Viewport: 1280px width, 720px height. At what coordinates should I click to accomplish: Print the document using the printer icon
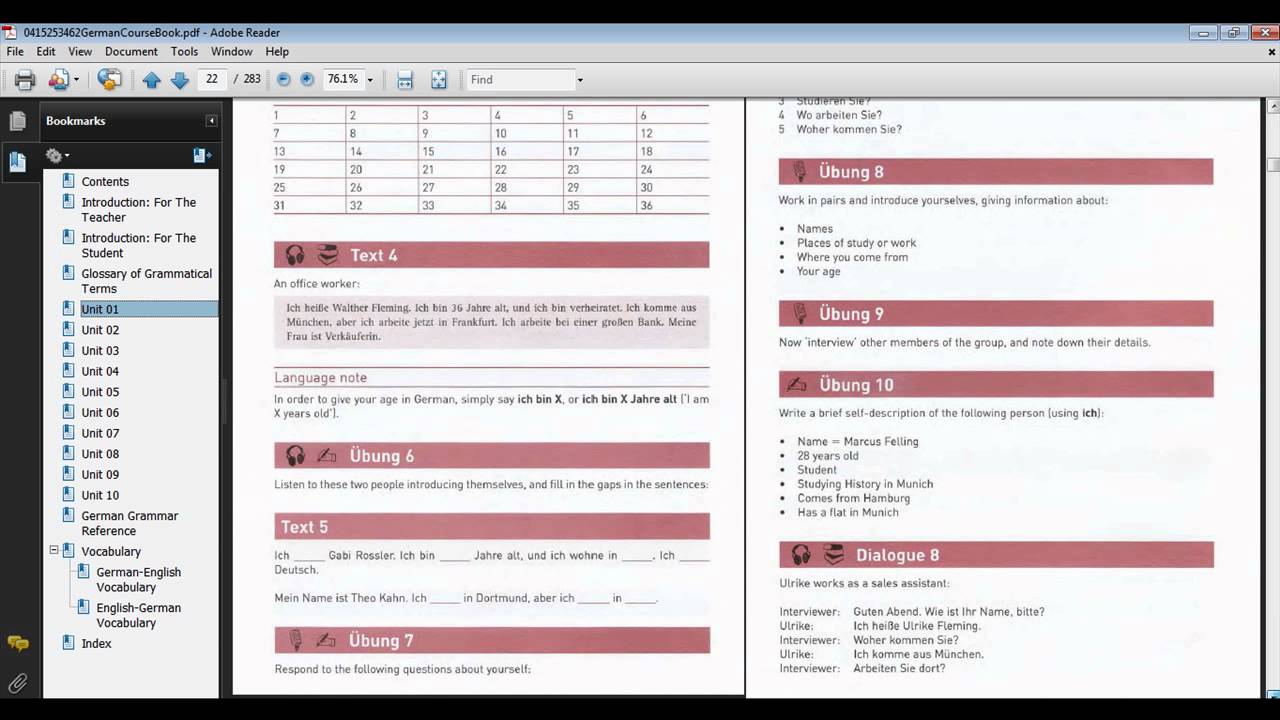[25, 80]
